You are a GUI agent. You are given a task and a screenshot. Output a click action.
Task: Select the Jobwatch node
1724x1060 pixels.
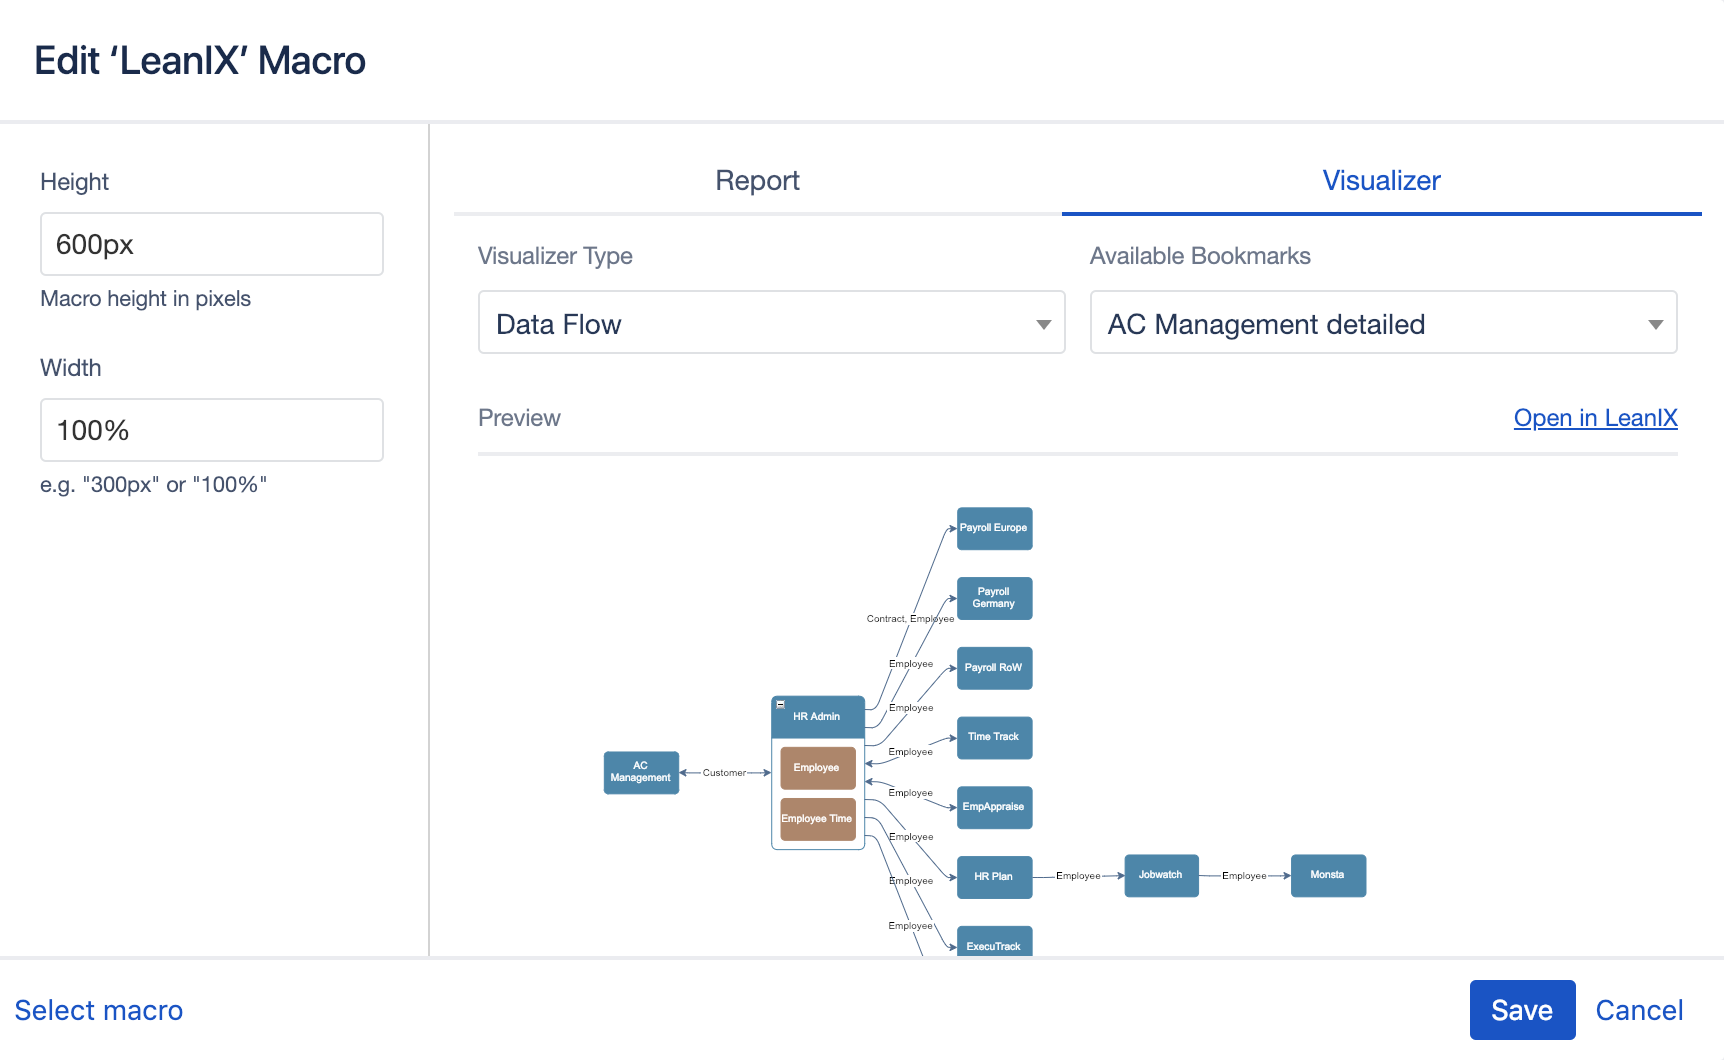[x=1161, y=875]
